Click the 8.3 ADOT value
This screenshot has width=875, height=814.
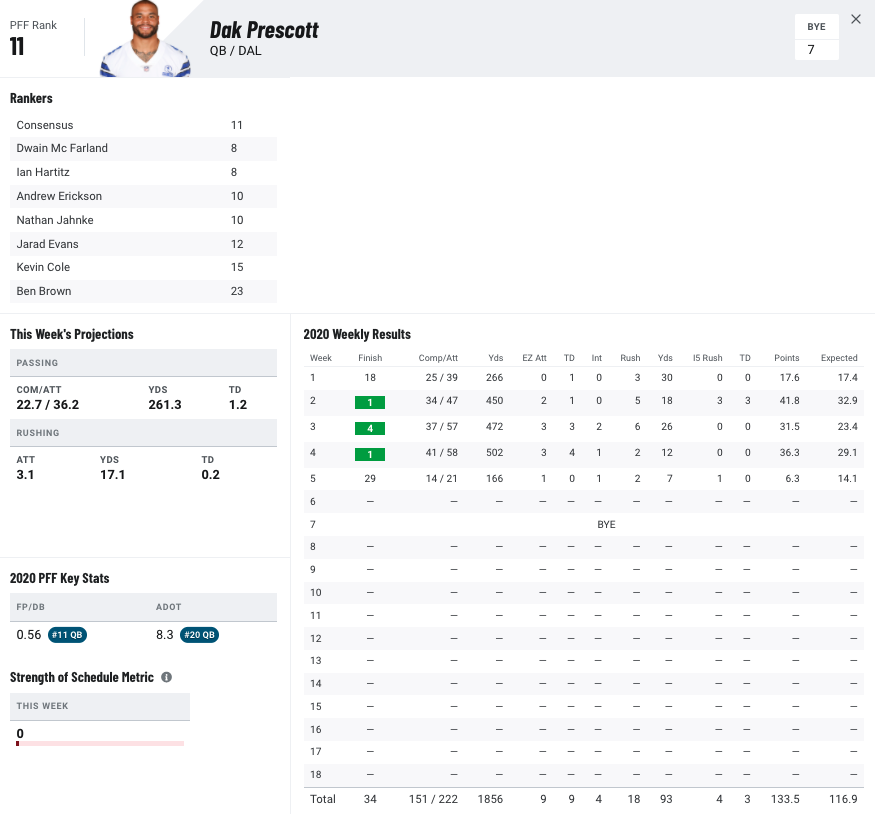(x=165, y=635)
